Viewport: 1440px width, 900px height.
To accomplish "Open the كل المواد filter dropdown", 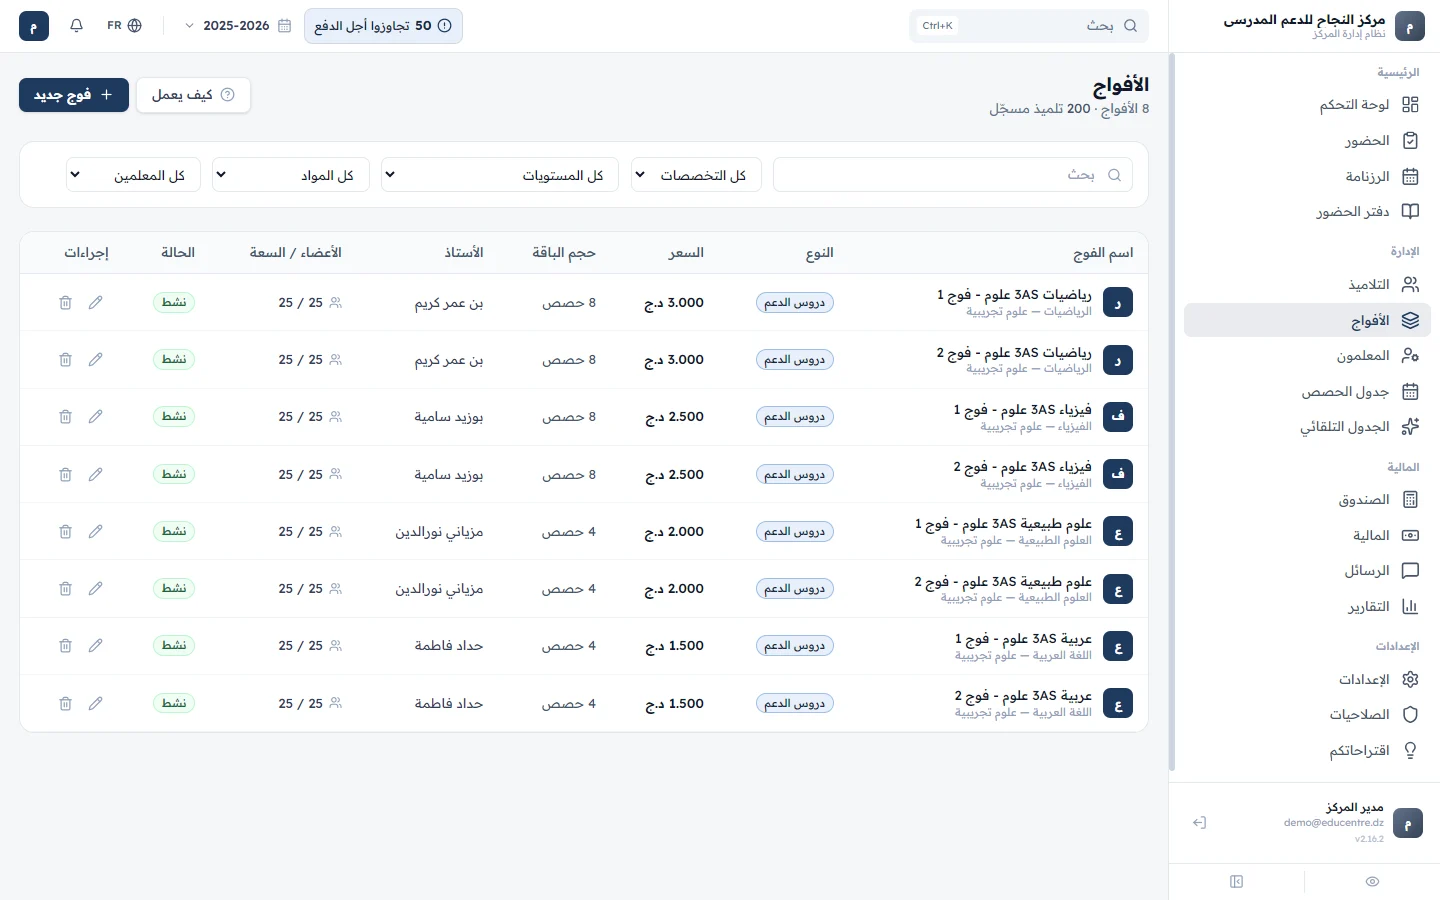I will coord(291,175).
